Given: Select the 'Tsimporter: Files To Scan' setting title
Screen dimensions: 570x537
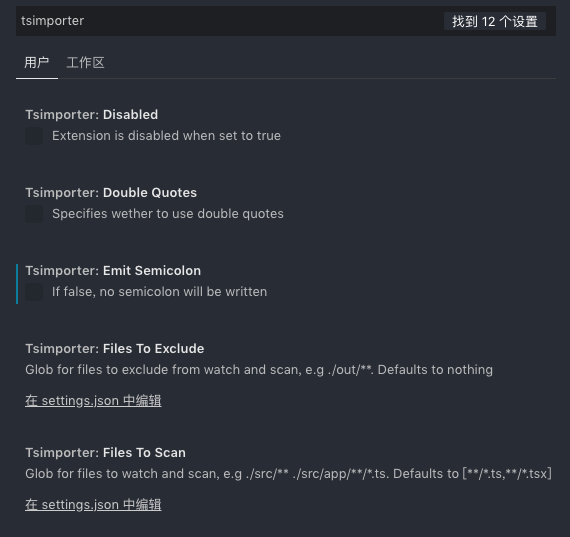Looking at the screenshot, I should (x=105, y=453).
